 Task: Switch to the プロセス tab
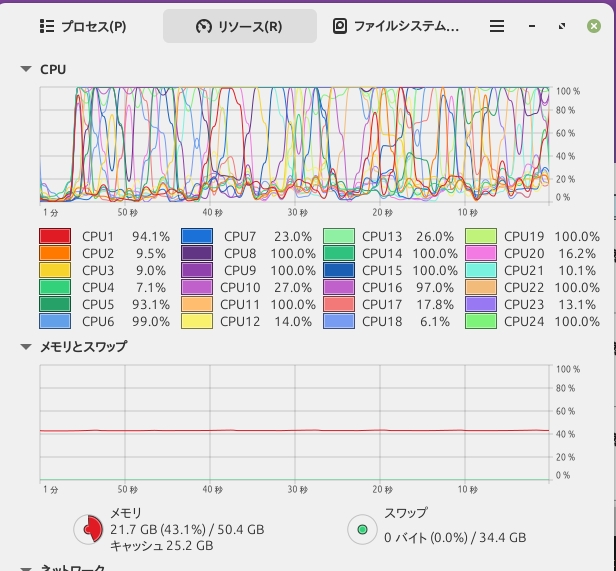[83, 27]
